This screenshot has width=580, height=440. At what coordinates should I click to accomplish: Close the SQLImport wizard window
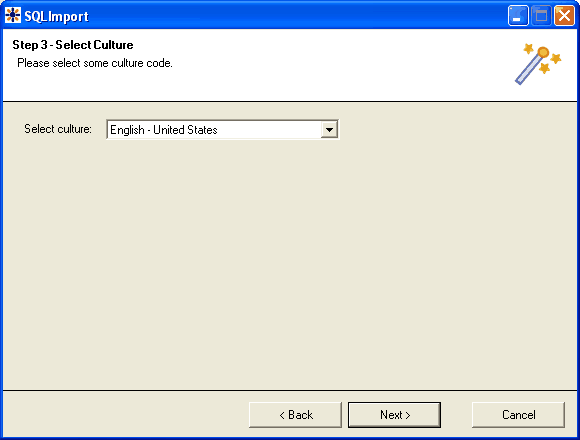tap(564, 16)
